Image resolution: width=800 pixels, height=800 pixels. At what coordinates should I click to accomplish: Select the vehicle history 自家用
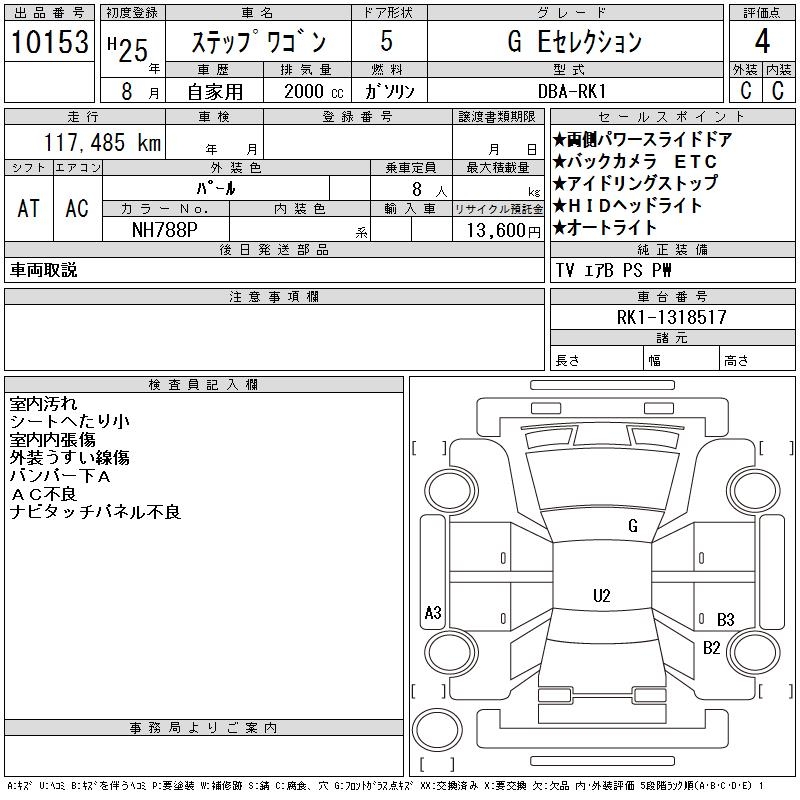215,92
